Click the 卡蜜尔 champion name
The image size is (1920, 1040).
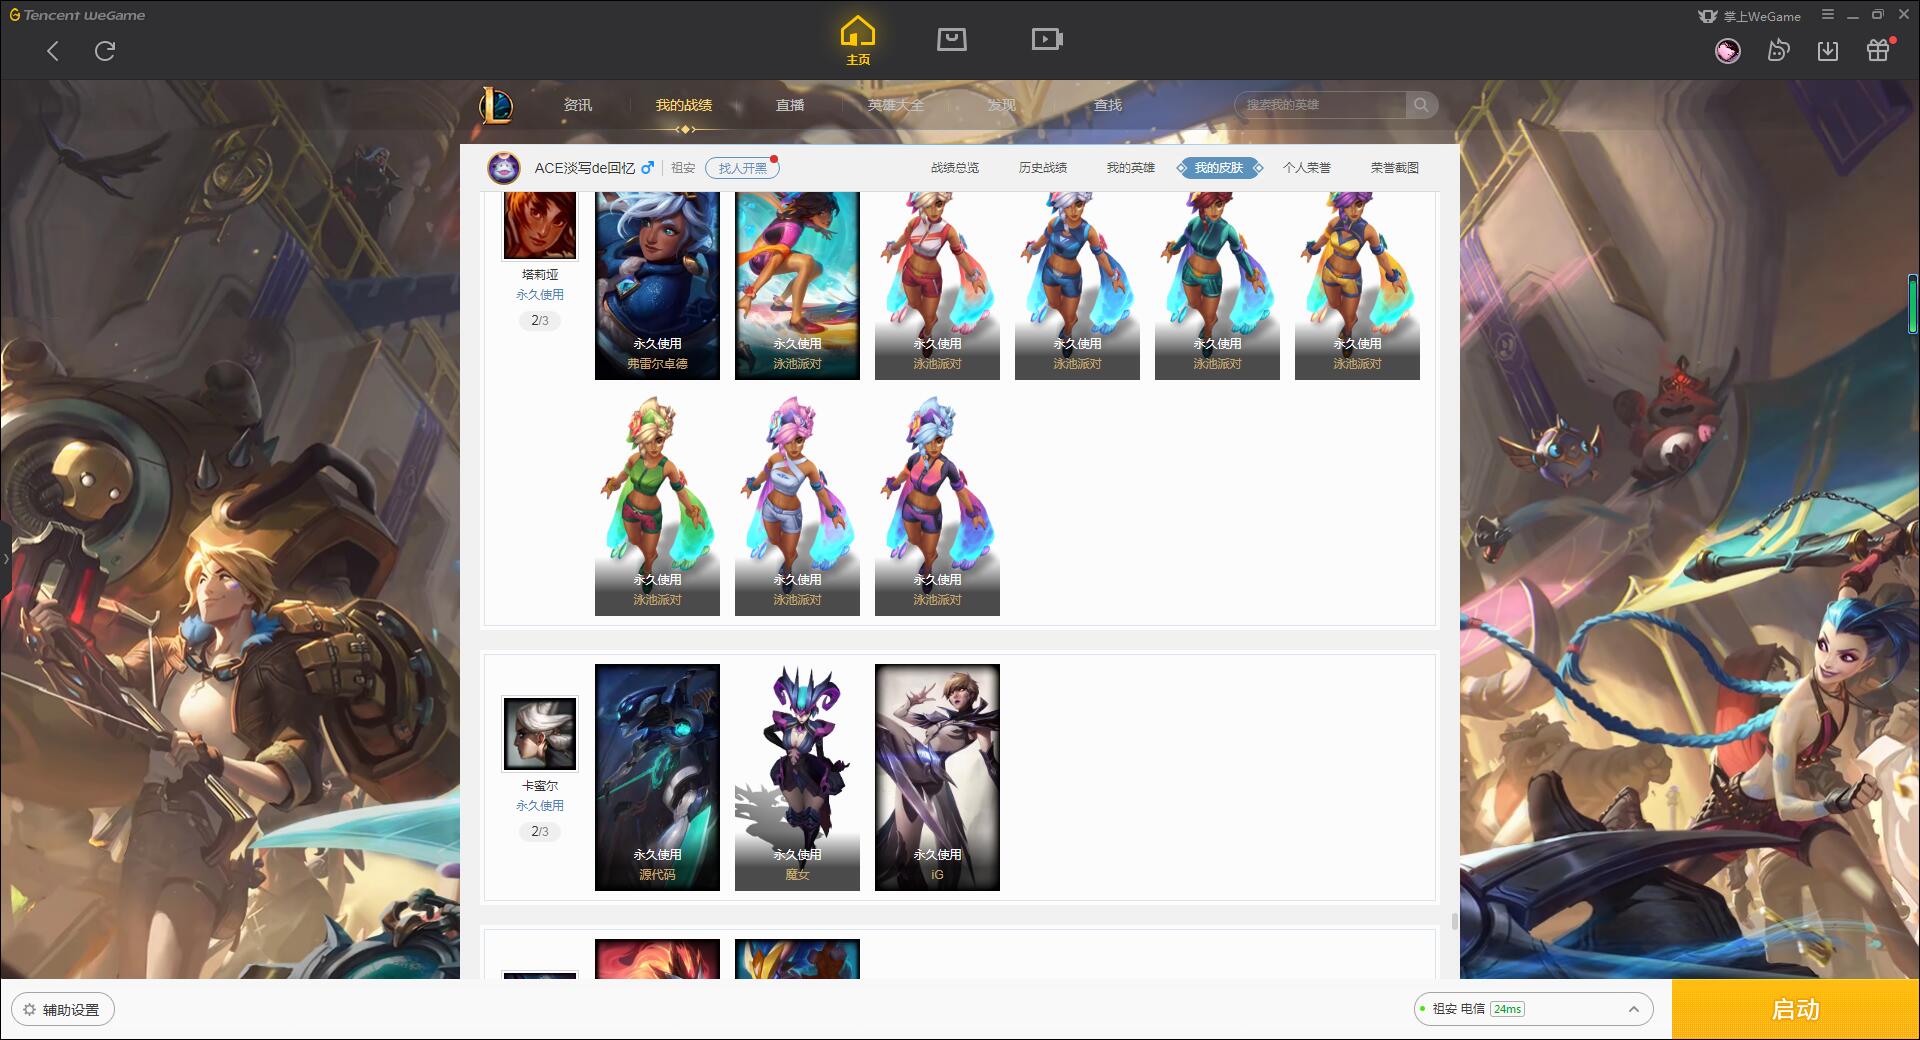540,786
